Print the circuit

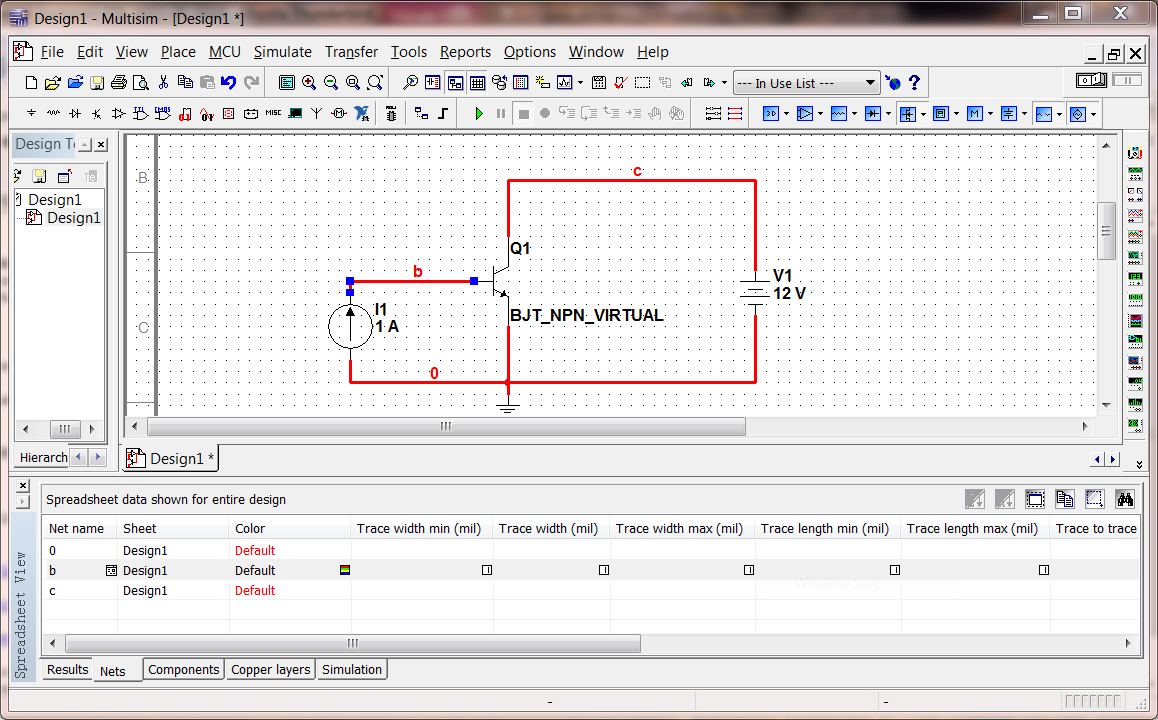[x=119, y=83]
